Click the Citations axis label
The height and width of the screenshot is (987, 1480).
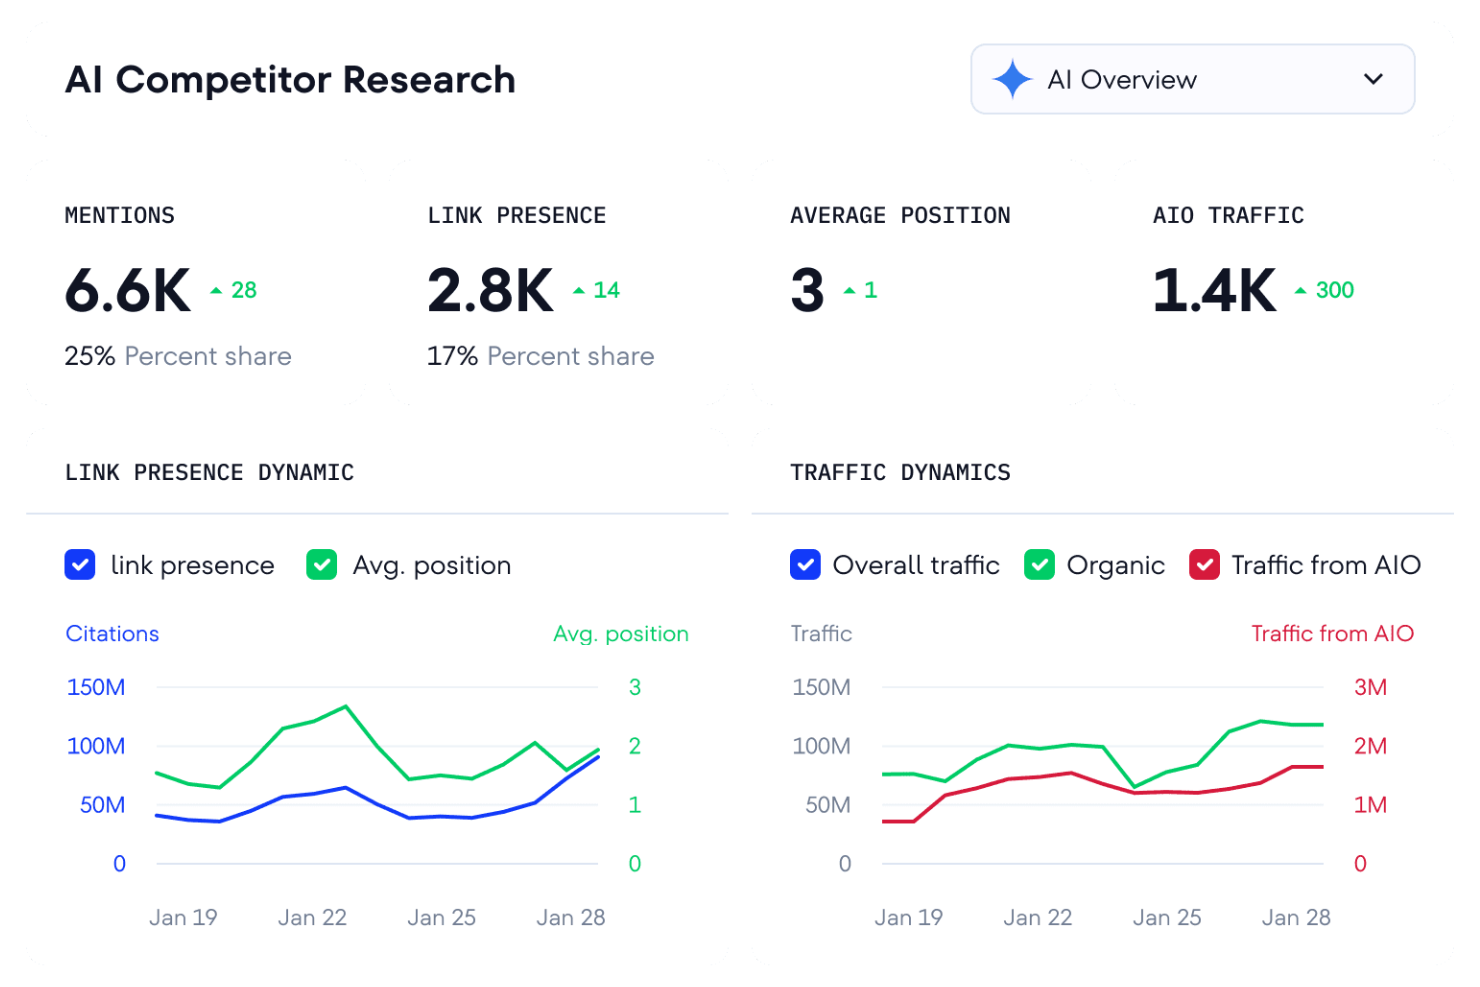[112, 633]
